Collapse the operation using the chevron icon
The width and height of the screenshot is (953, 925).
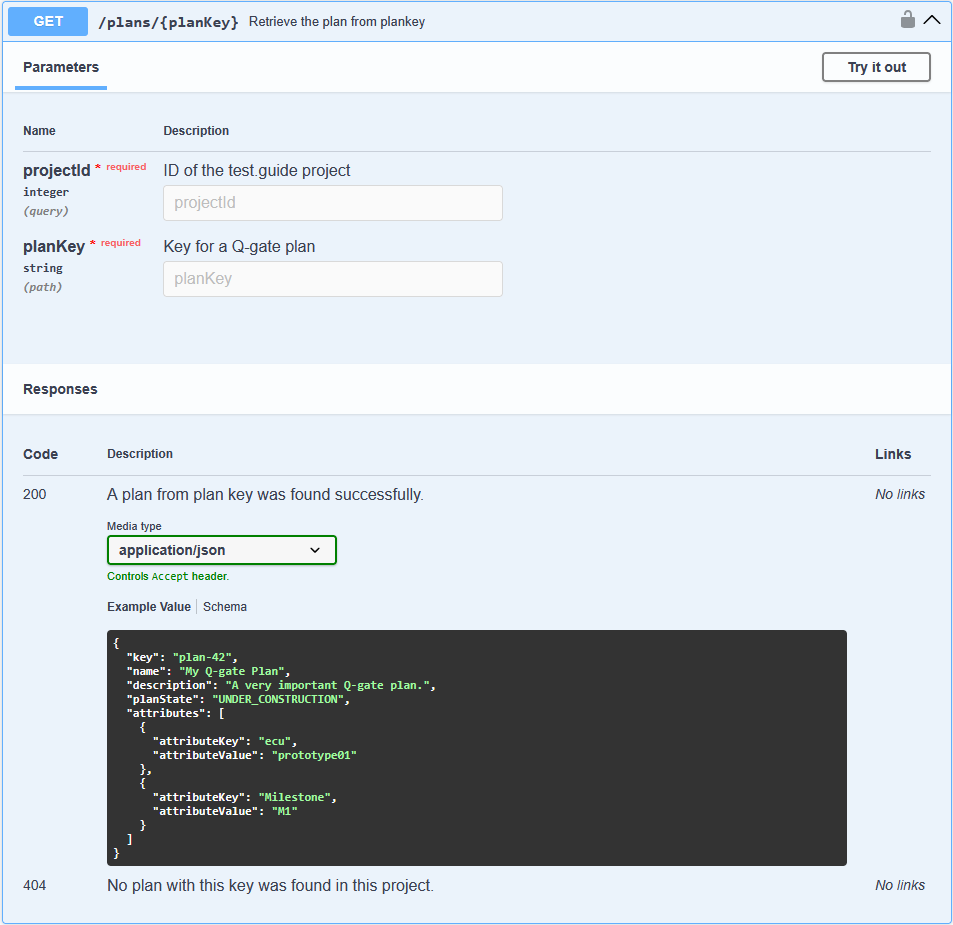coord(933,19)
